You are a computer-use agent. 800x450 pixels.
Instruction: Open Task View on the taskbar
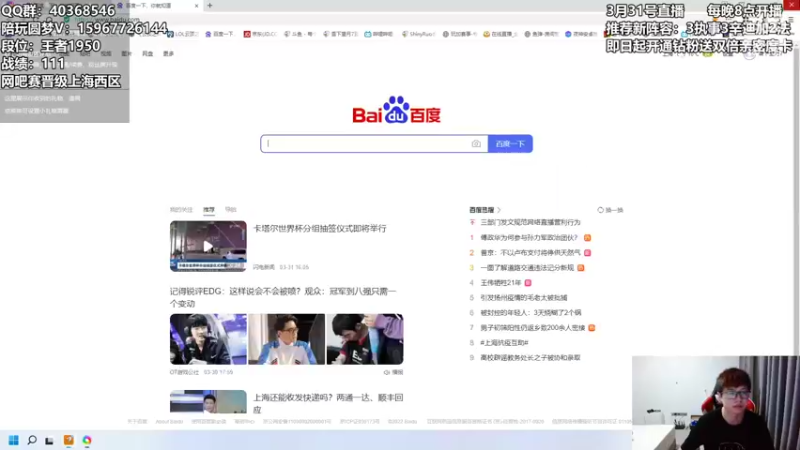pyautogui.click(x=49, y=440)
